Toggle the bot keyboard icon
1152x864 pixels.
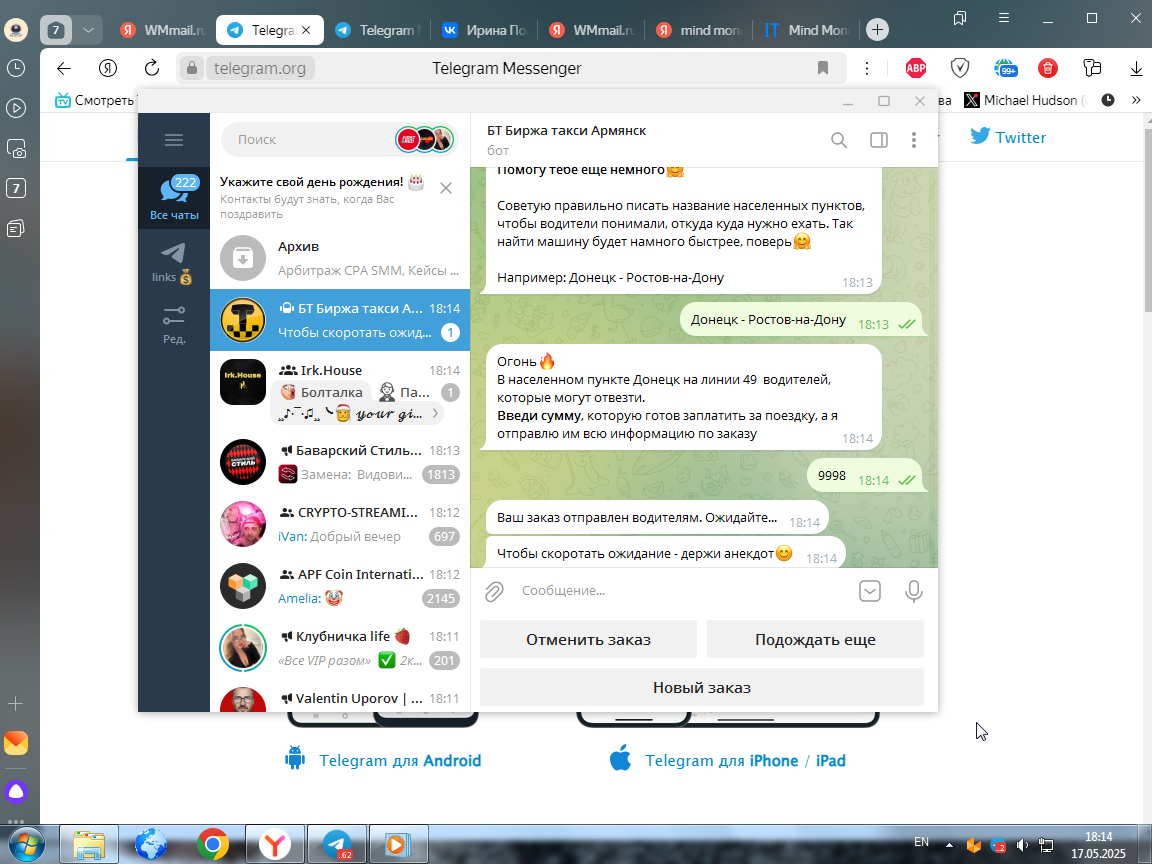pos(870,591)
